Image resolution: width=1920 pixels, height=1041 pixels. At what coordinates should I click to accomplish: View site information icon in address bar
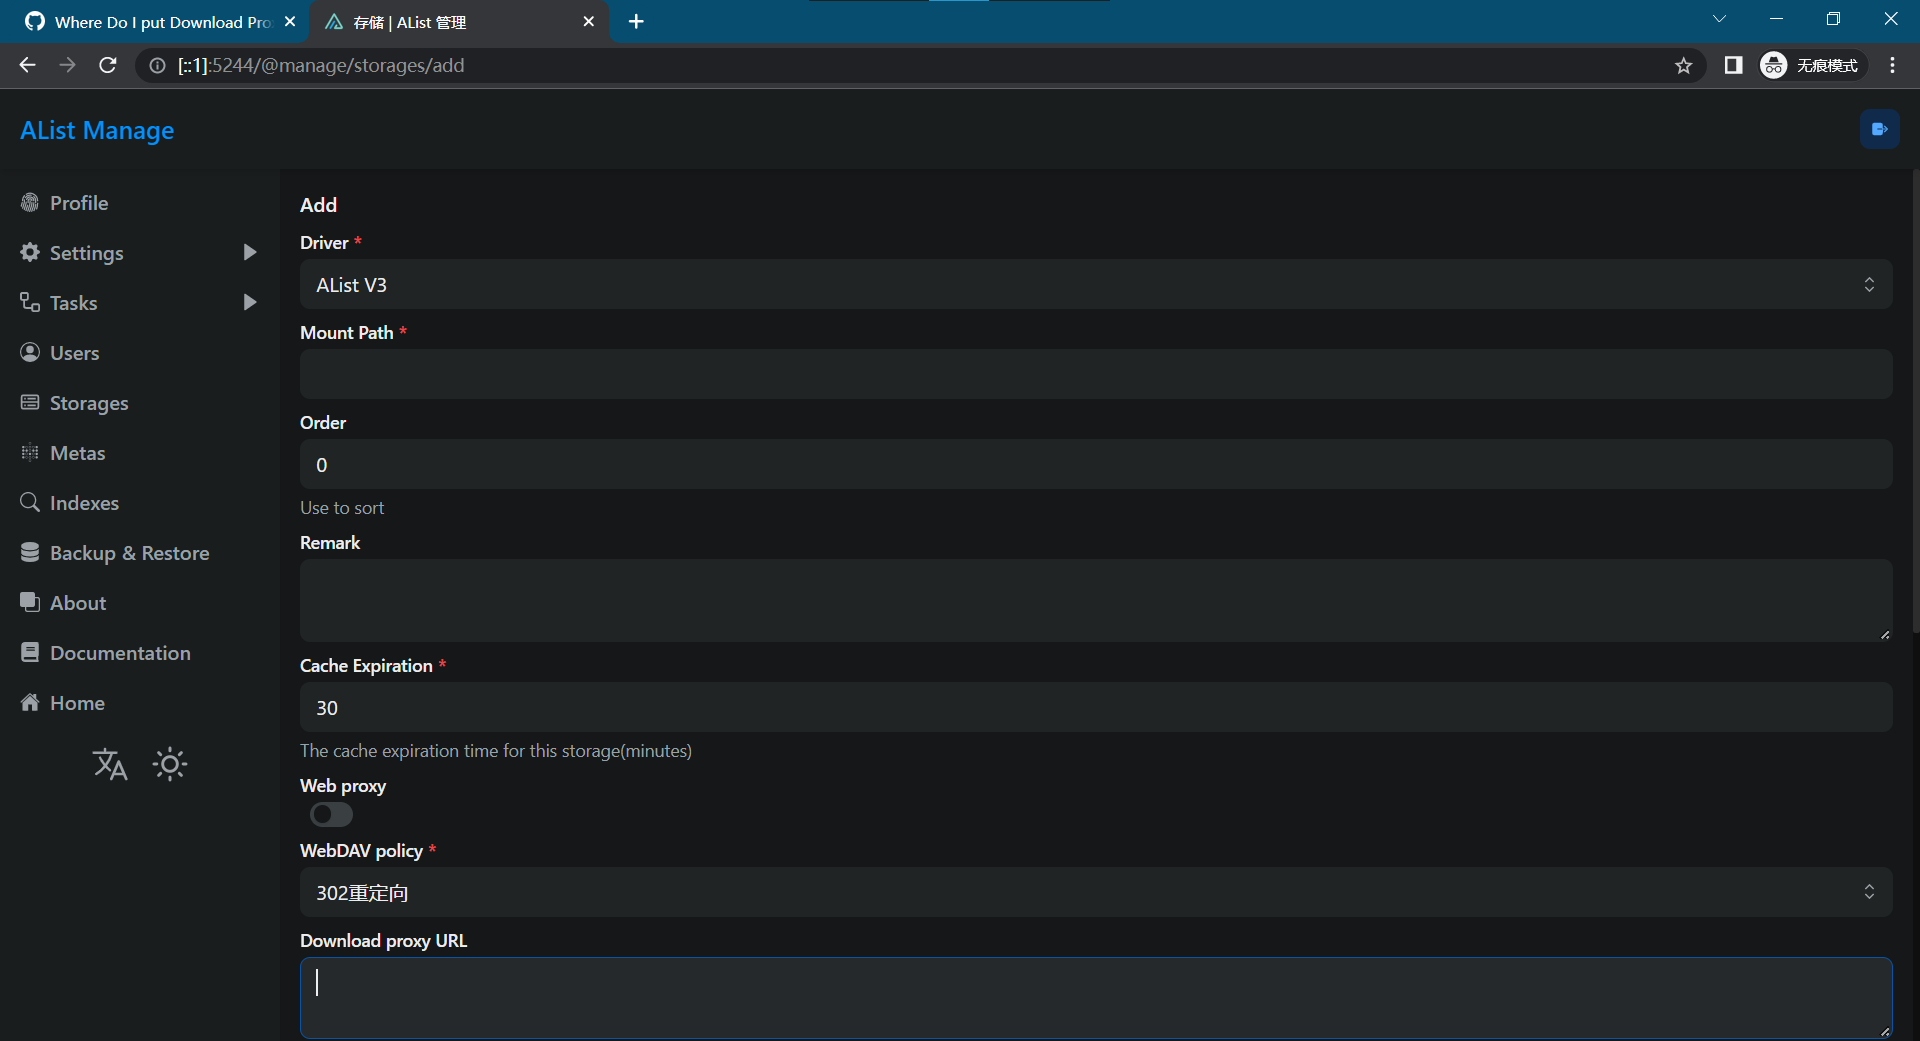pos(157,66)
